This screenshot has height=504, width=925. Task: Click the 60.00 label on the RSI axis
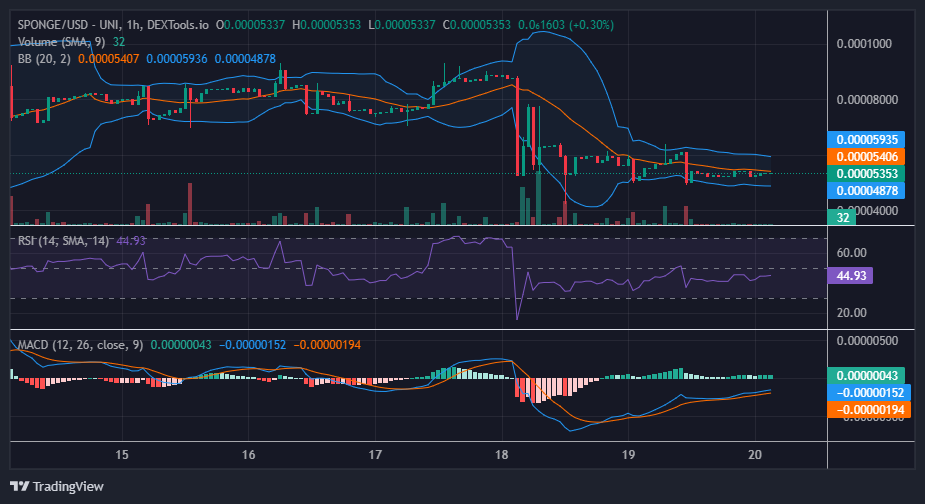click(851, 253)
